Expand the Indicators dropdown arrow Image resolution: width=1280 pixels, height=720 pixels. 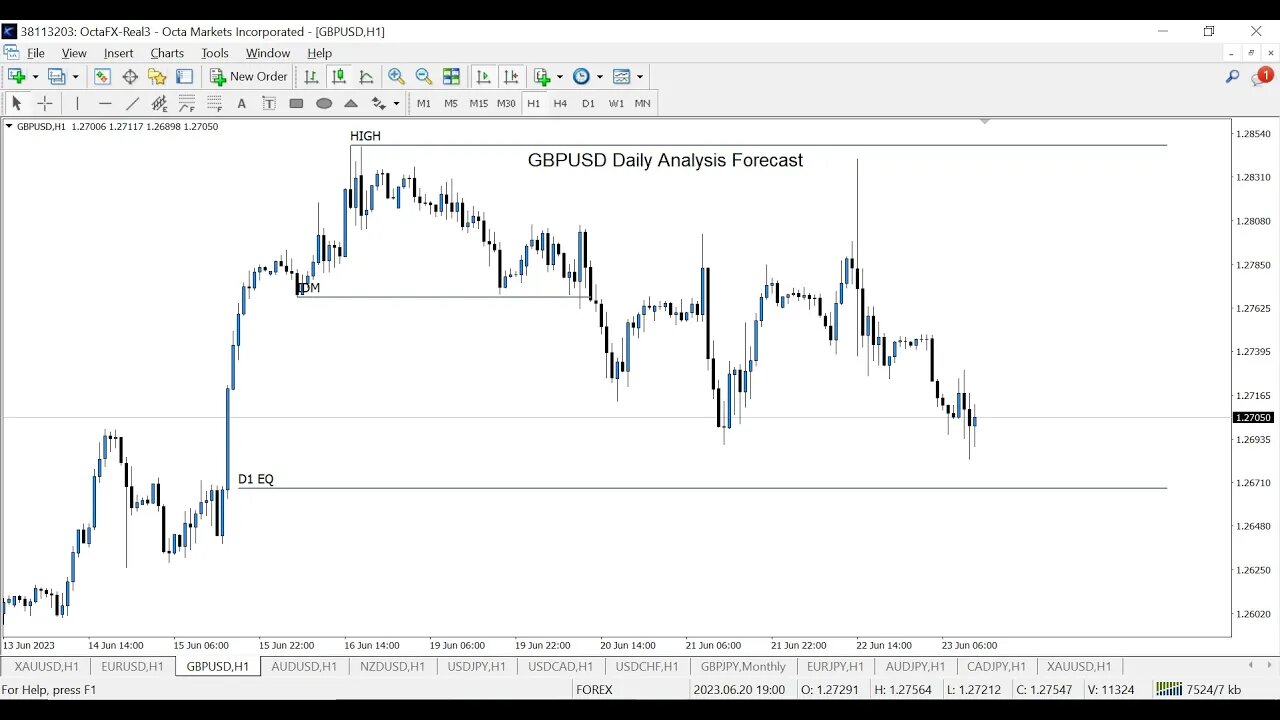(560, 77)
